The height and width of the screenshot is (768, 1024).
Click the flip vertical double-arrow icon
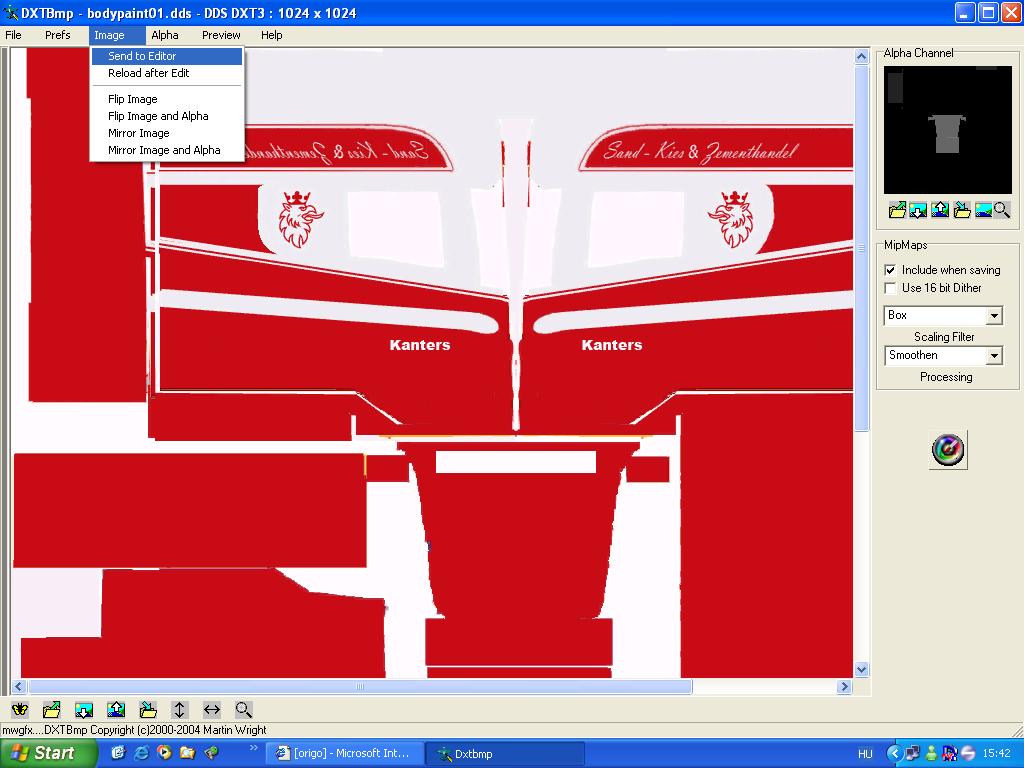180,710
